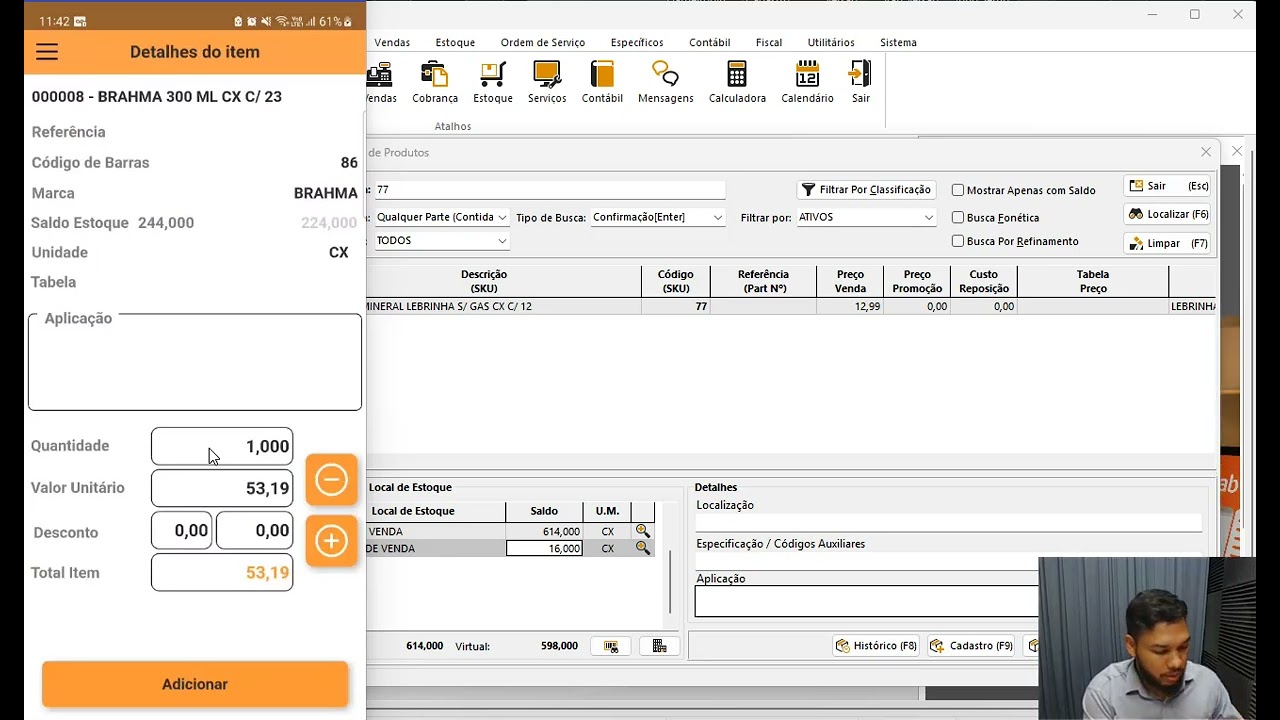Enable Mostrar Apenas com Saldo

click(958, 190)
